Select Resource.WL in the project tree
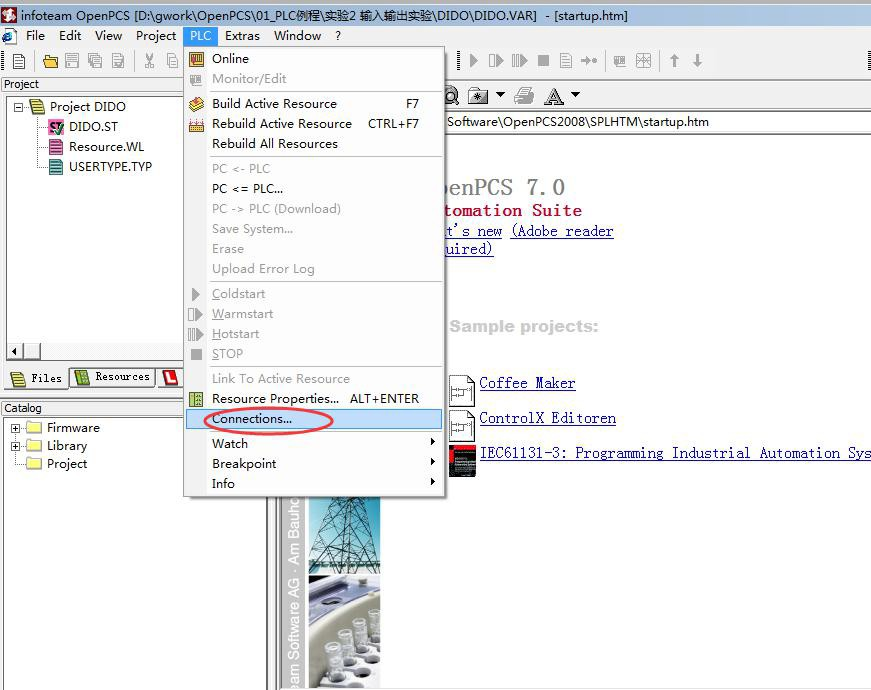 click(105, 147)
